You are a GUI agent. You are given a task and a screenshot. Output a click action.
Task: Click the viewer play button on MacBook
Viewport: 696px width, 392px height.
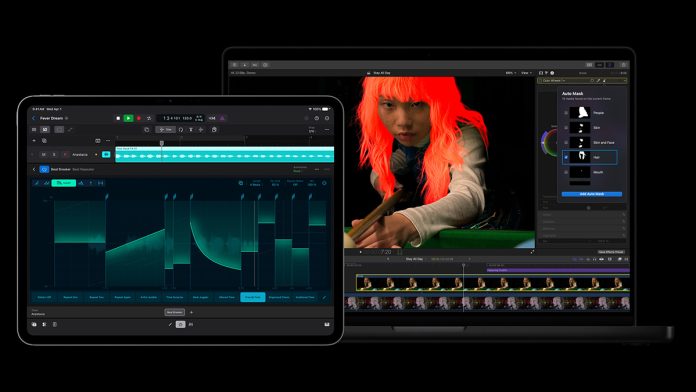point(360,252)
